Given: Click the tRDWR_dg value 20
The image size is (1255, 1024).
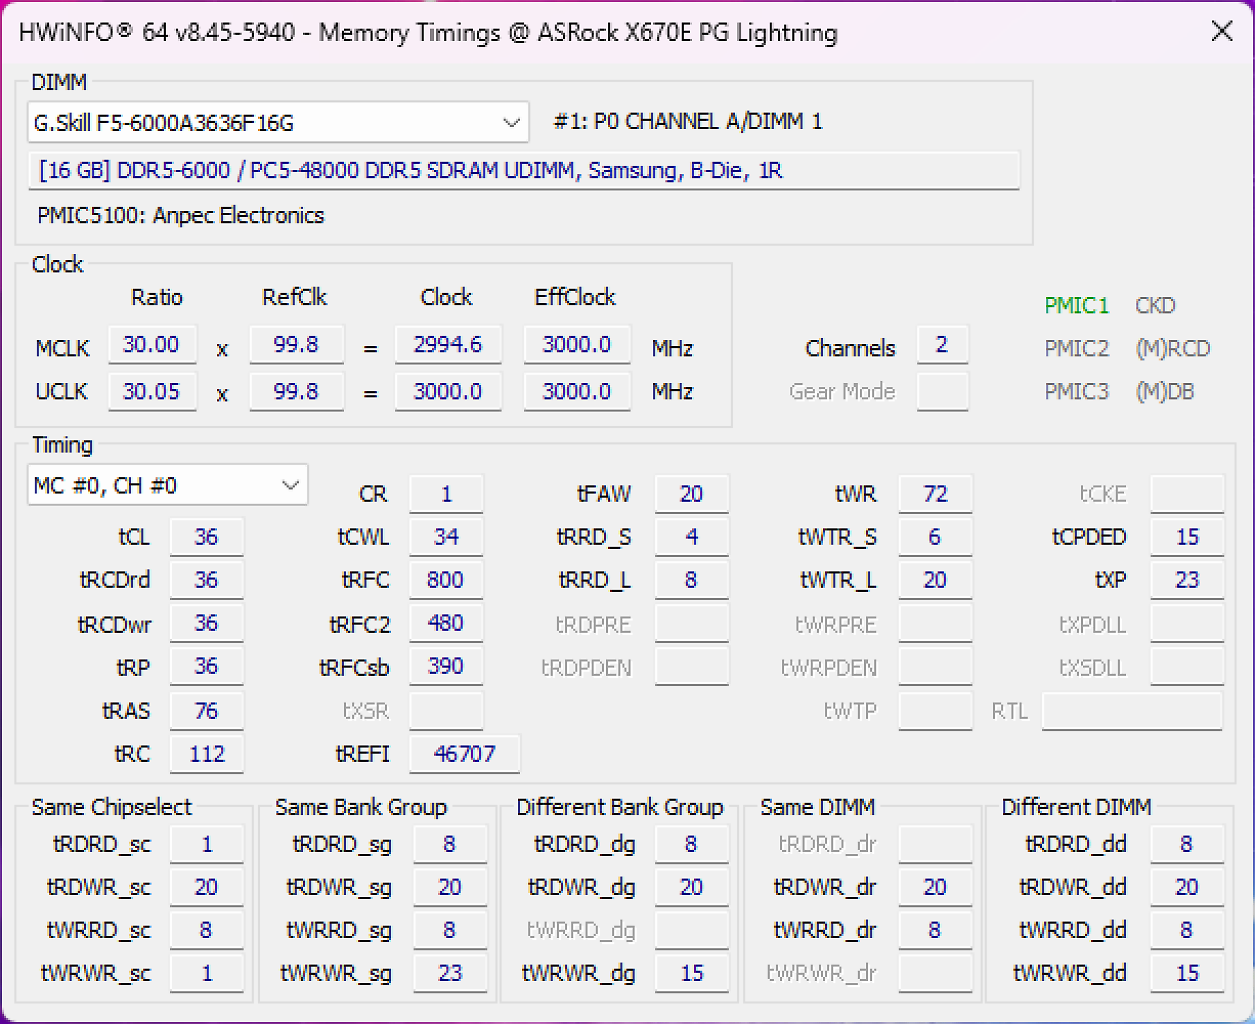Looking at the screenshot, I should click(691, 887).
